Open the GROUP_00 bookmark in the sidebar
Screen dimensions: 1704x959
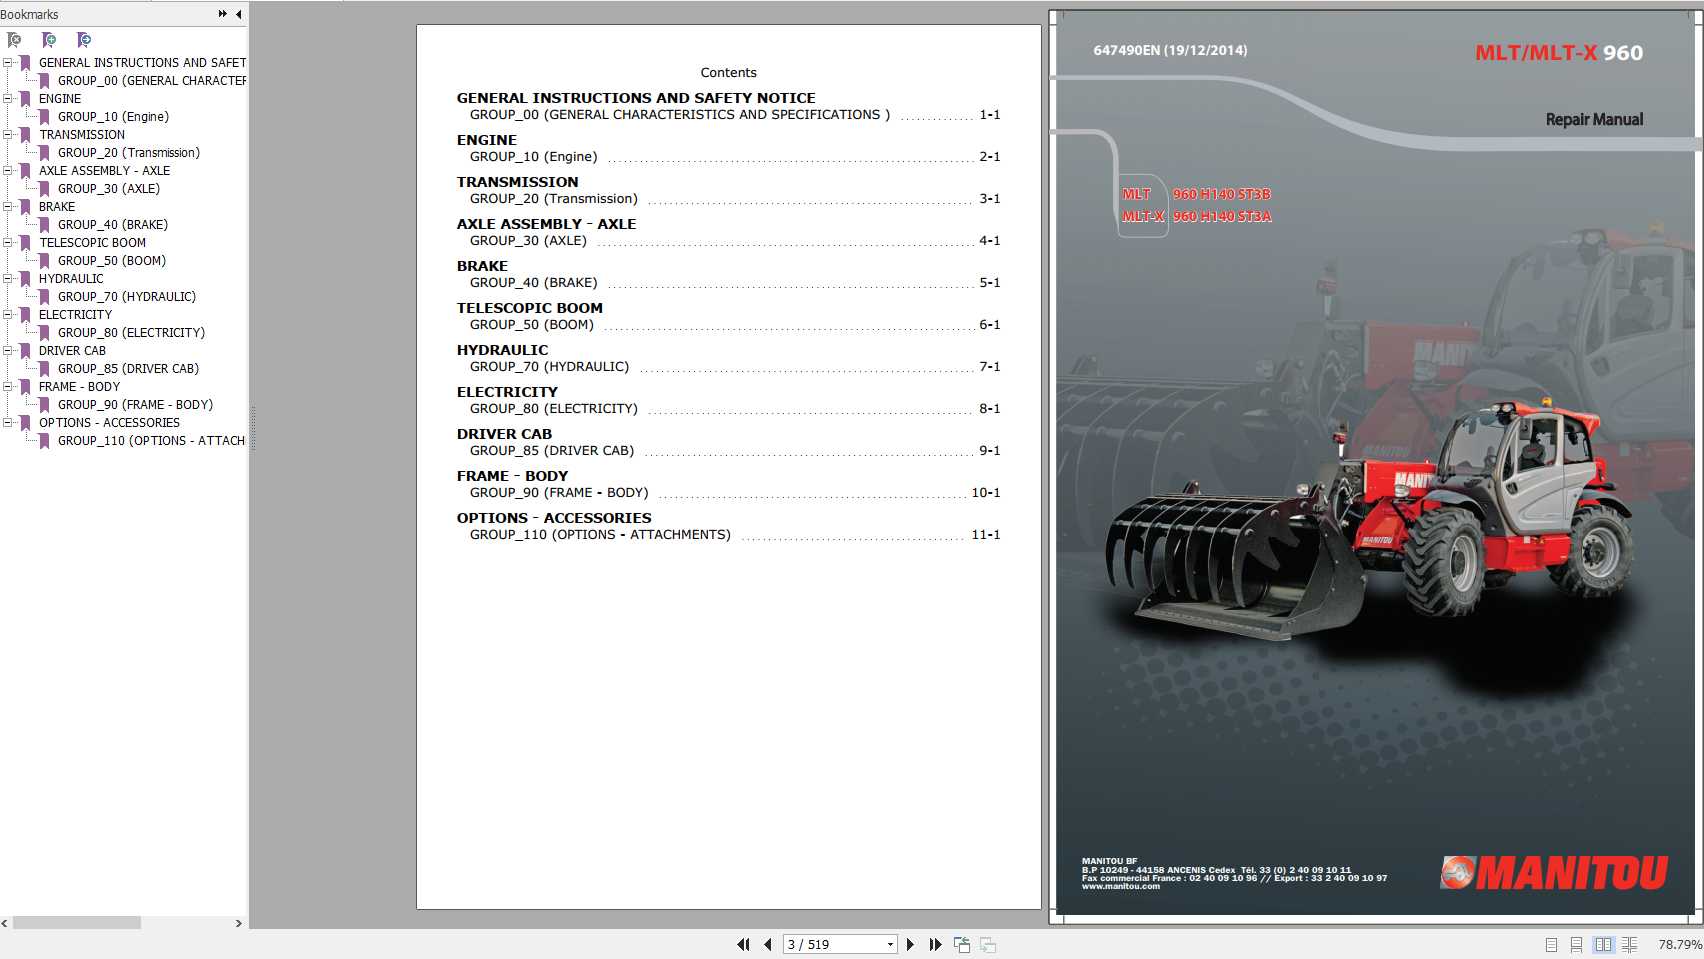(151, 81)
